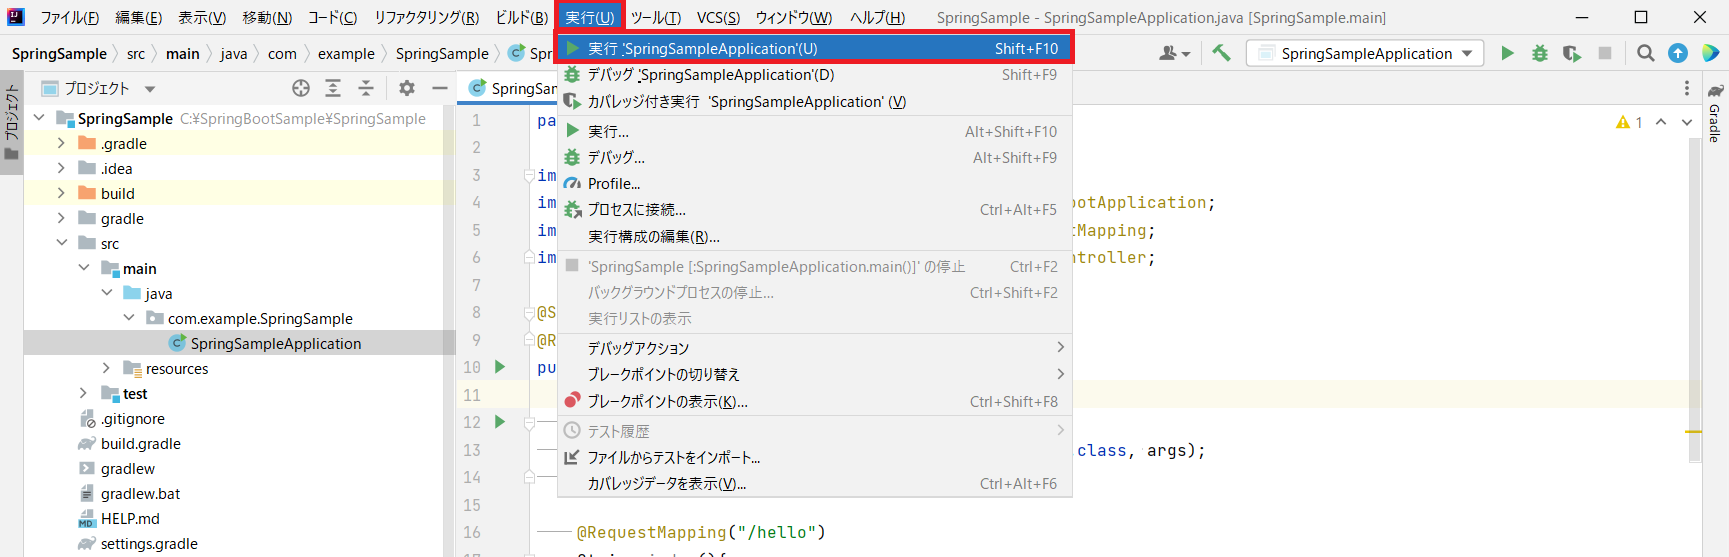1729x557 pixels.
Task: Toggle the breakpoint switching submenu entry
Action: coord(664,374)
